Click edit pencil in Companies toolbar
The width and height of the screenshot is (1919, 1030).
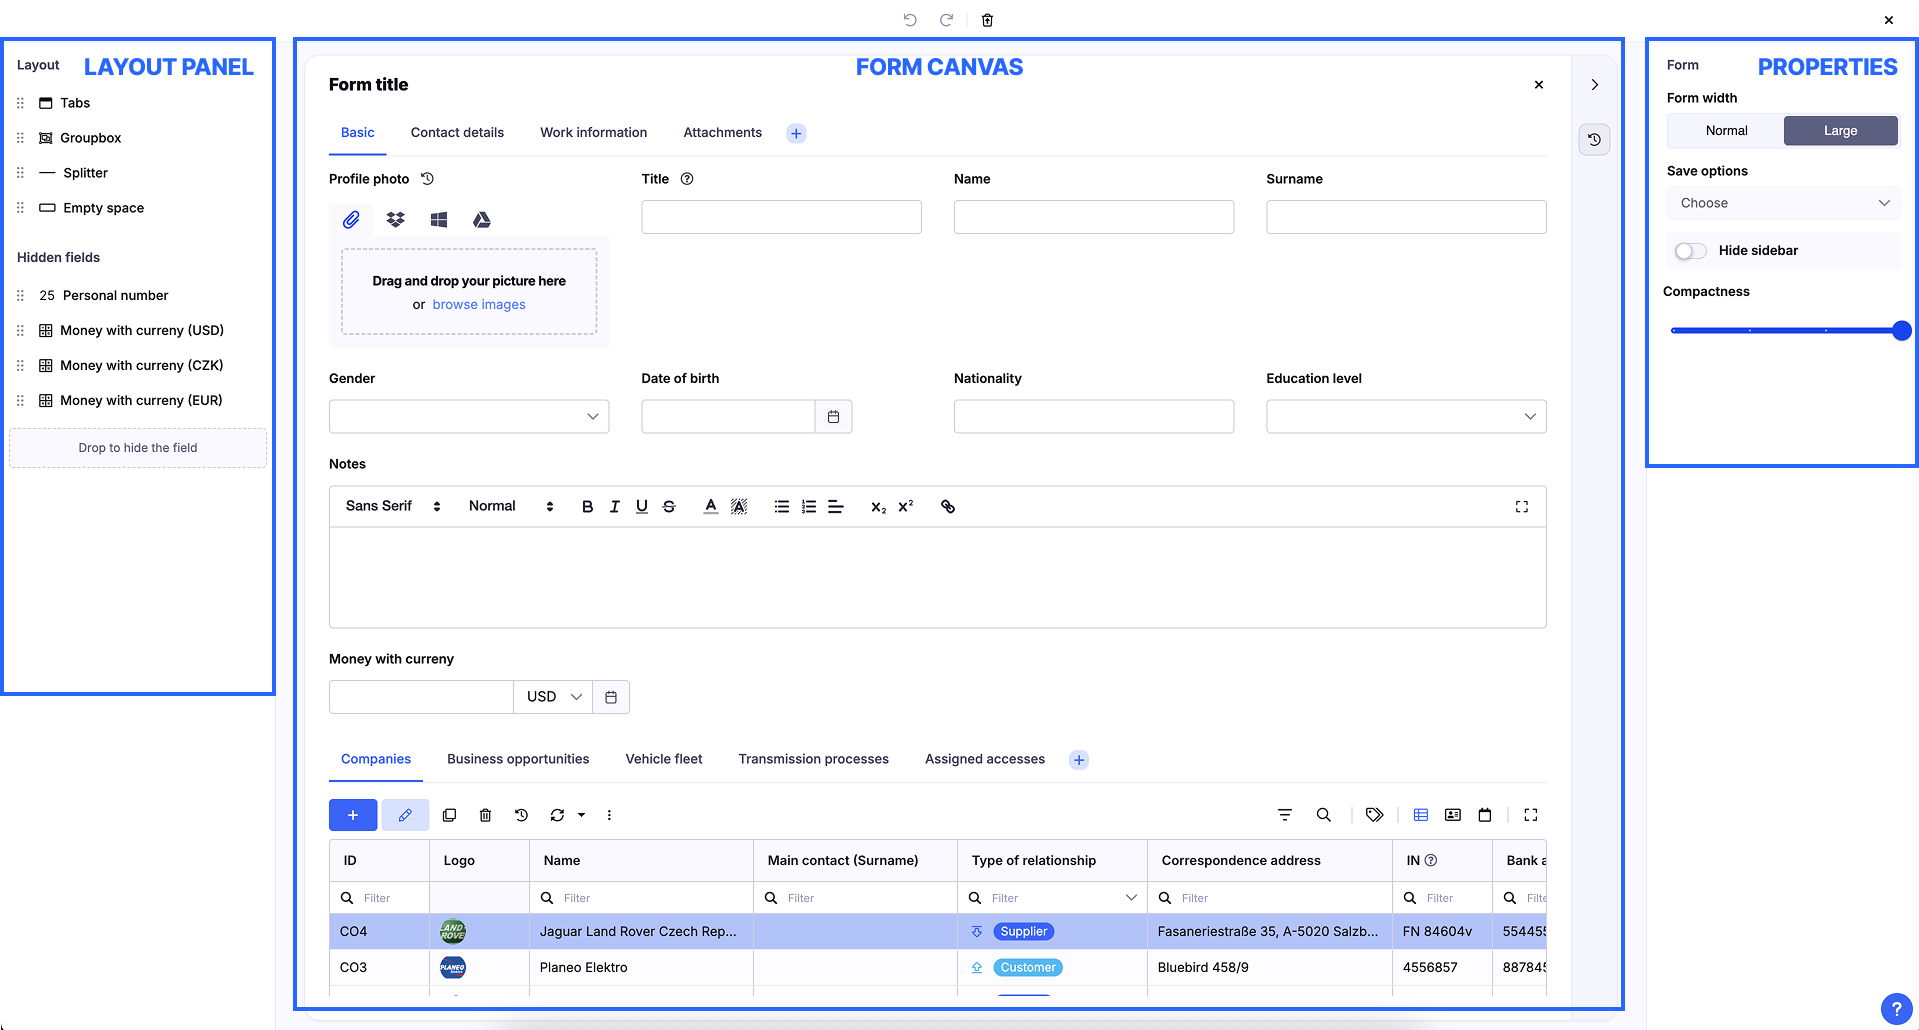click(x=405, y=815)
